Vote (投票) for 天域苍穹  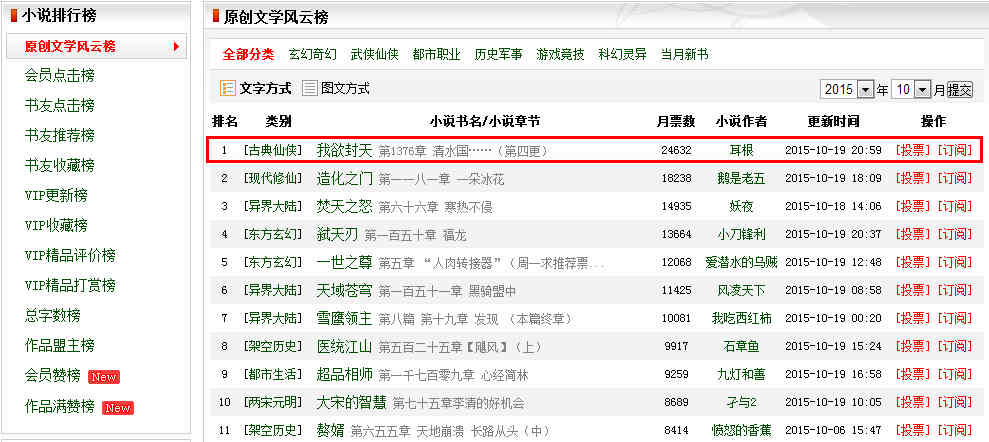click(913, 291)
